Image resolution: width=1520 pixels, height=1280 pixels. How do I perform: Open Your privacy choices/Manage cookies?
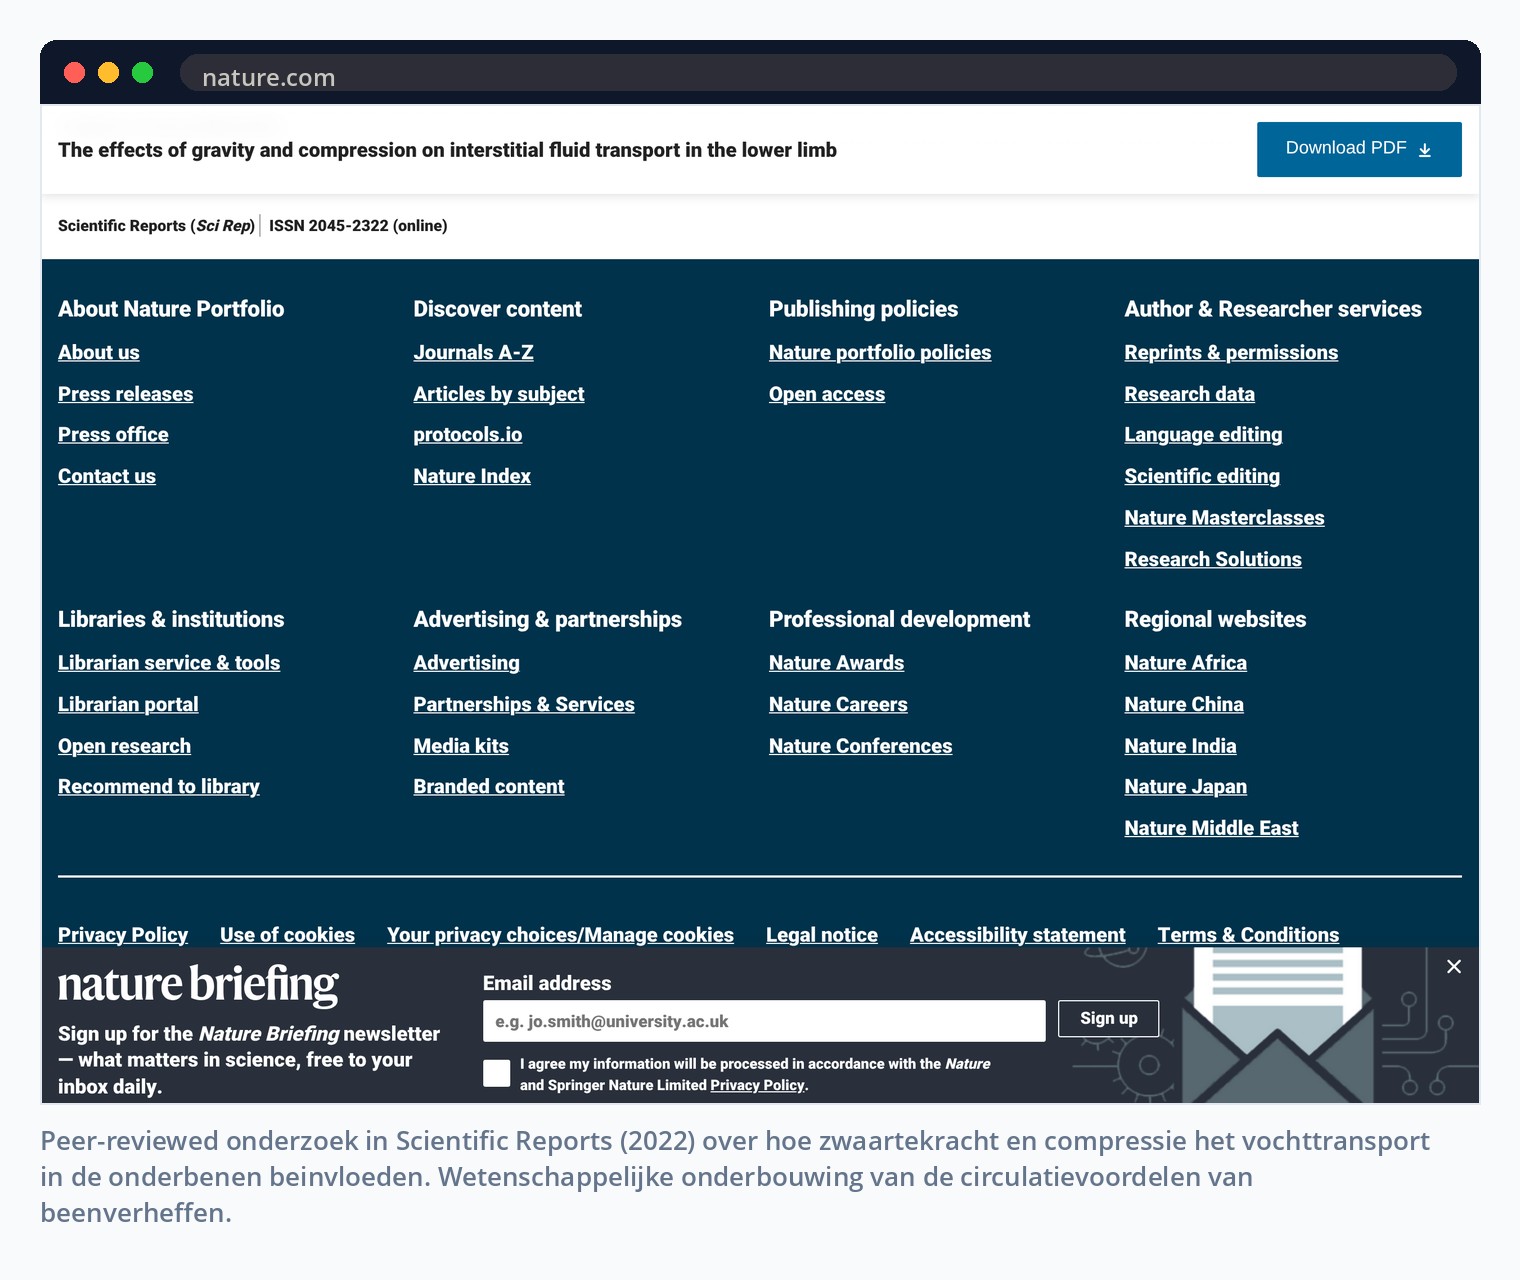coord(561,934)
